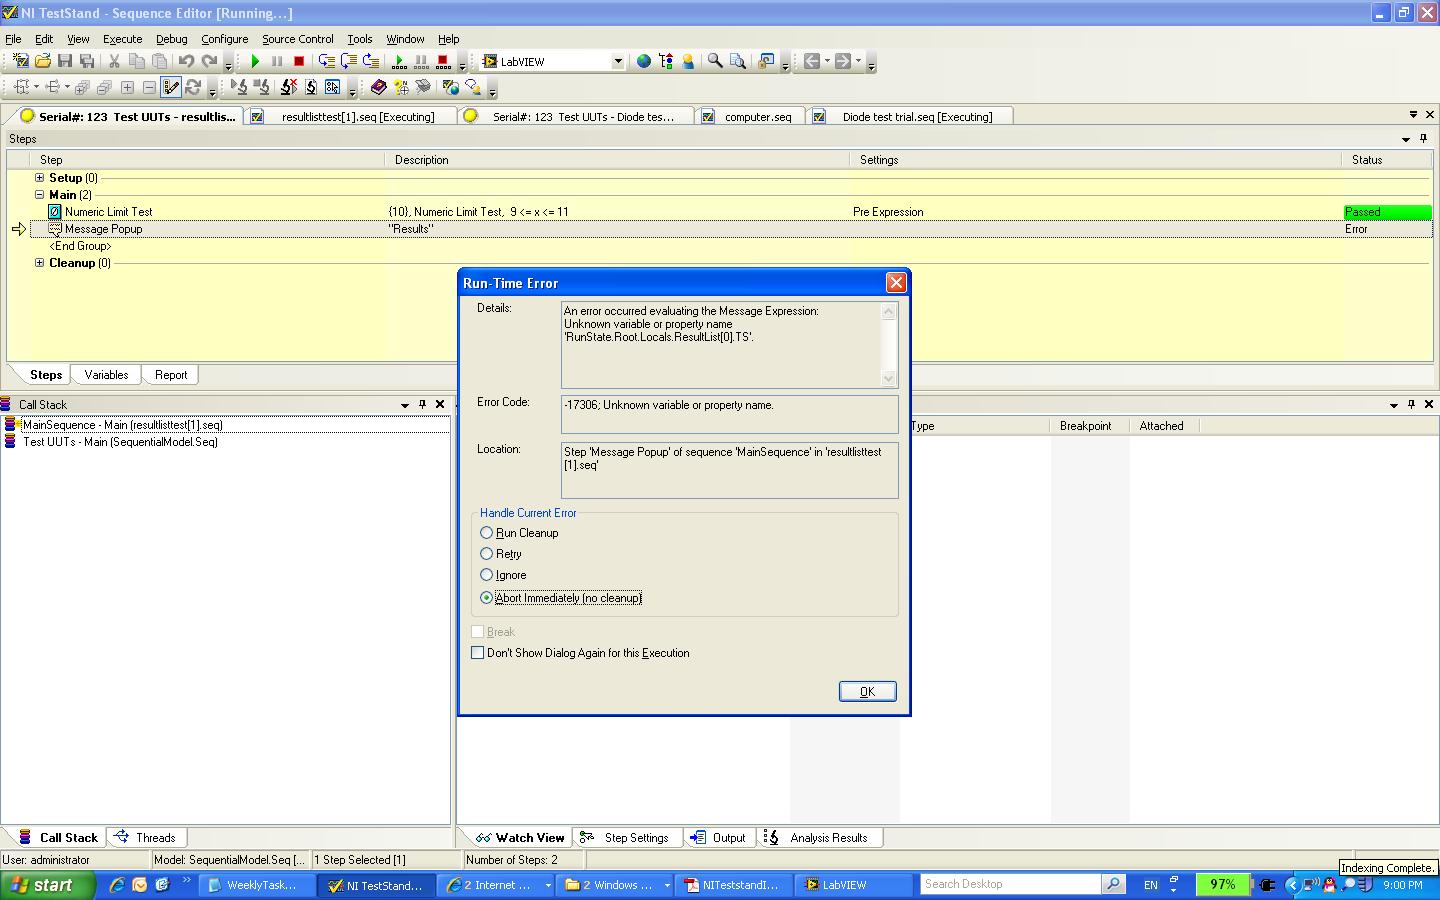Switch to the Variables tab
This screenshot has width=1440, height=900.
click(x=106, y=375)
